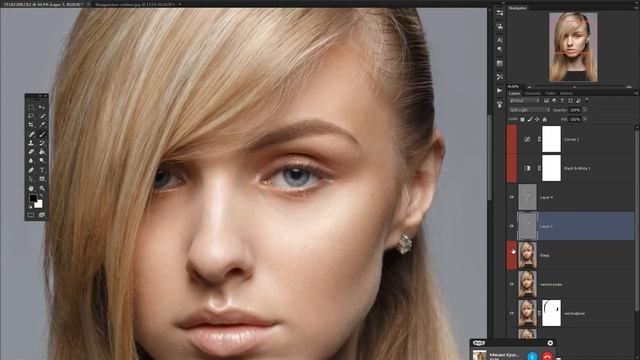Image resolution: width=640 pixels, height=360 pixels.
Task: Click the background white color swatch
Action: [39, 204]
